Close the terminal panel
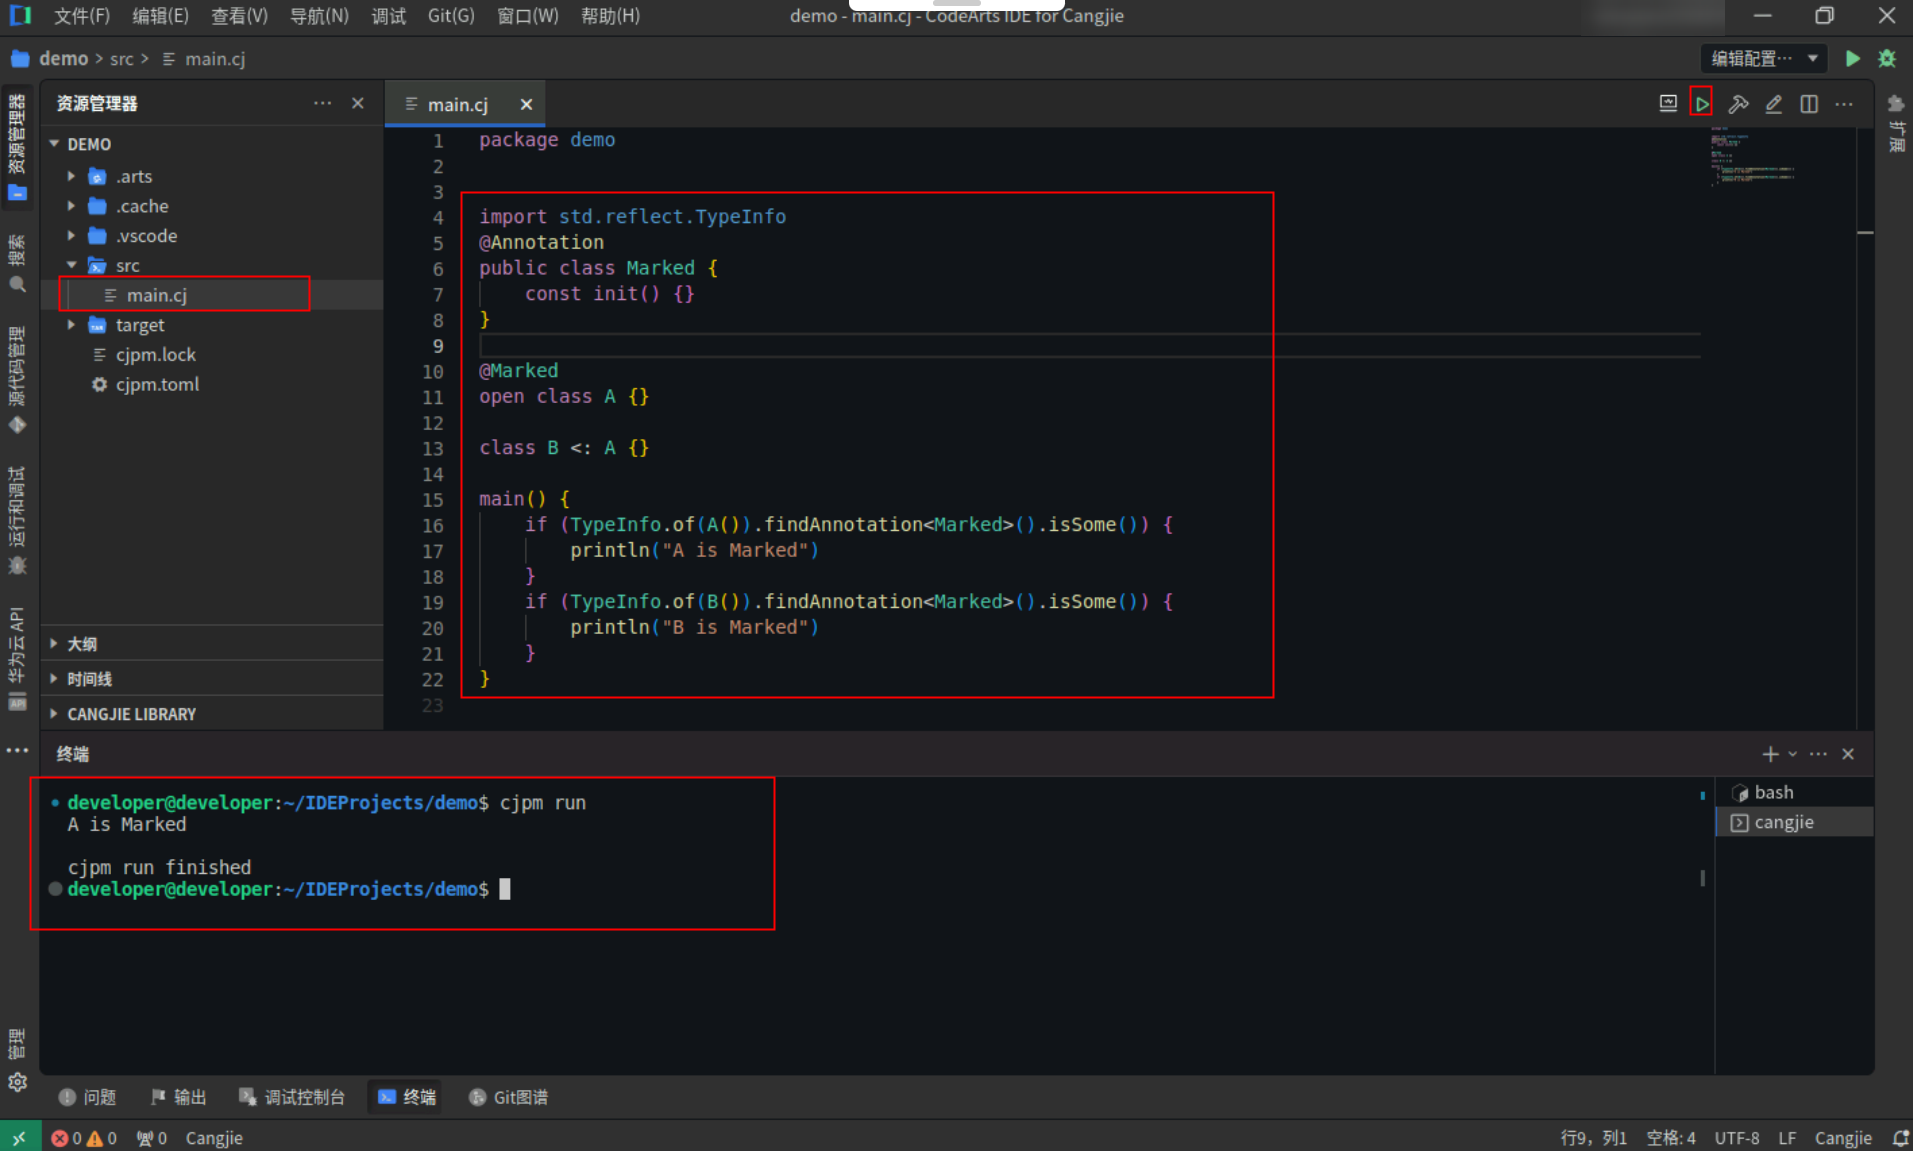Screen dimensions: 1913x1151 (1848, 754)
